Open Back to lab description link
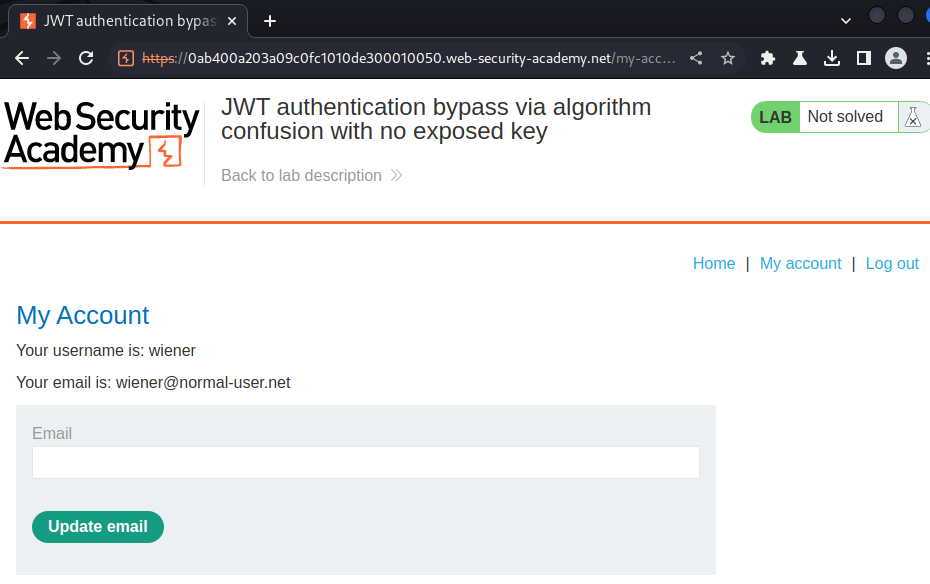Viewport: 930px width, 584px height. [x=311, y=175]
